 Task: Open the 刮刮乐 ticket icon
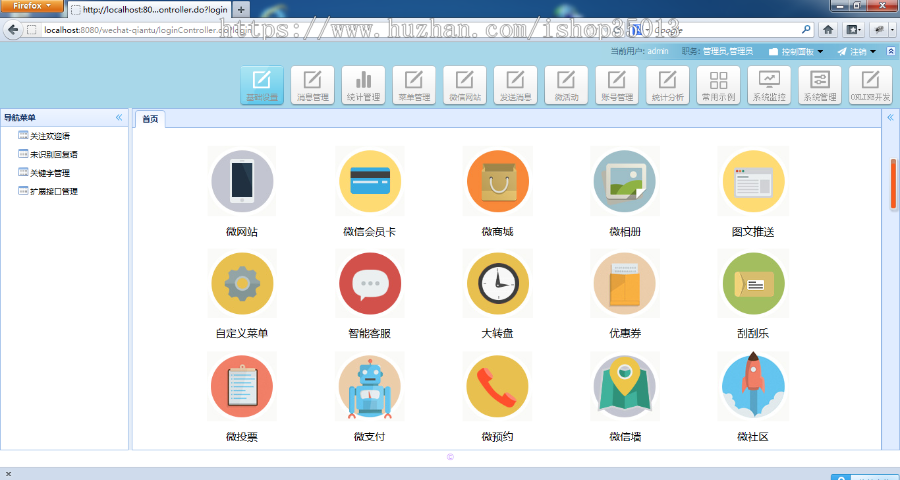(x=753, y=283)
